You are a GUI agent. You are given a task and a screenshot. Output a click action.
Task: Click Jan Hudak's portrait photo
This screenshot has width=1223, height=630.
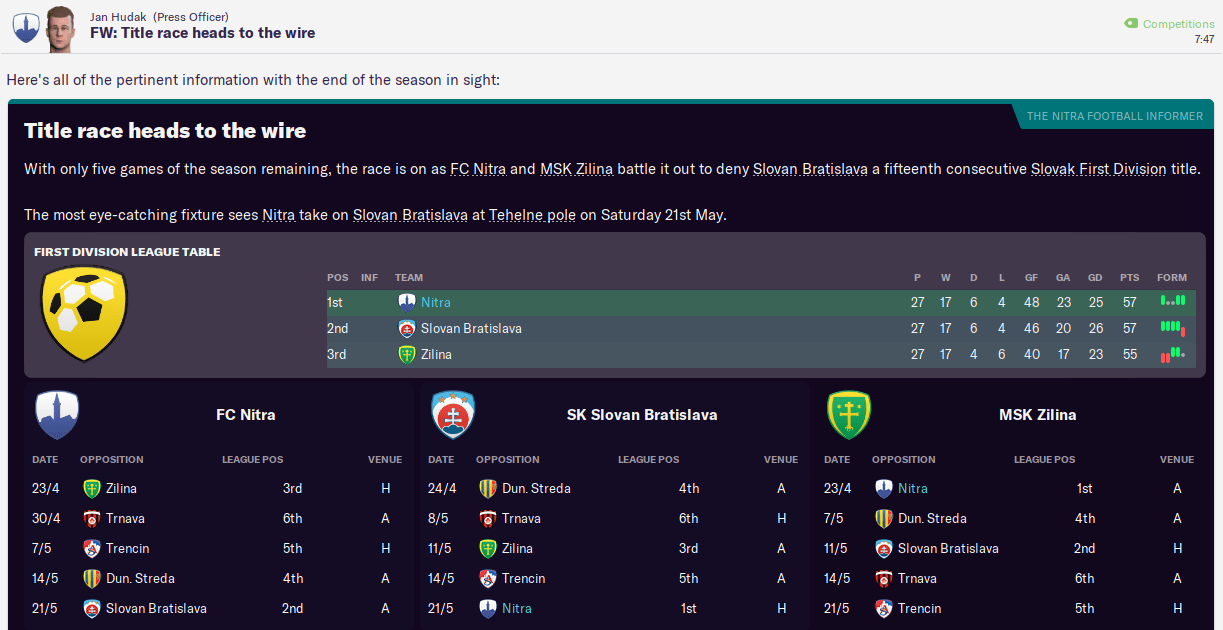click(61, 27)
